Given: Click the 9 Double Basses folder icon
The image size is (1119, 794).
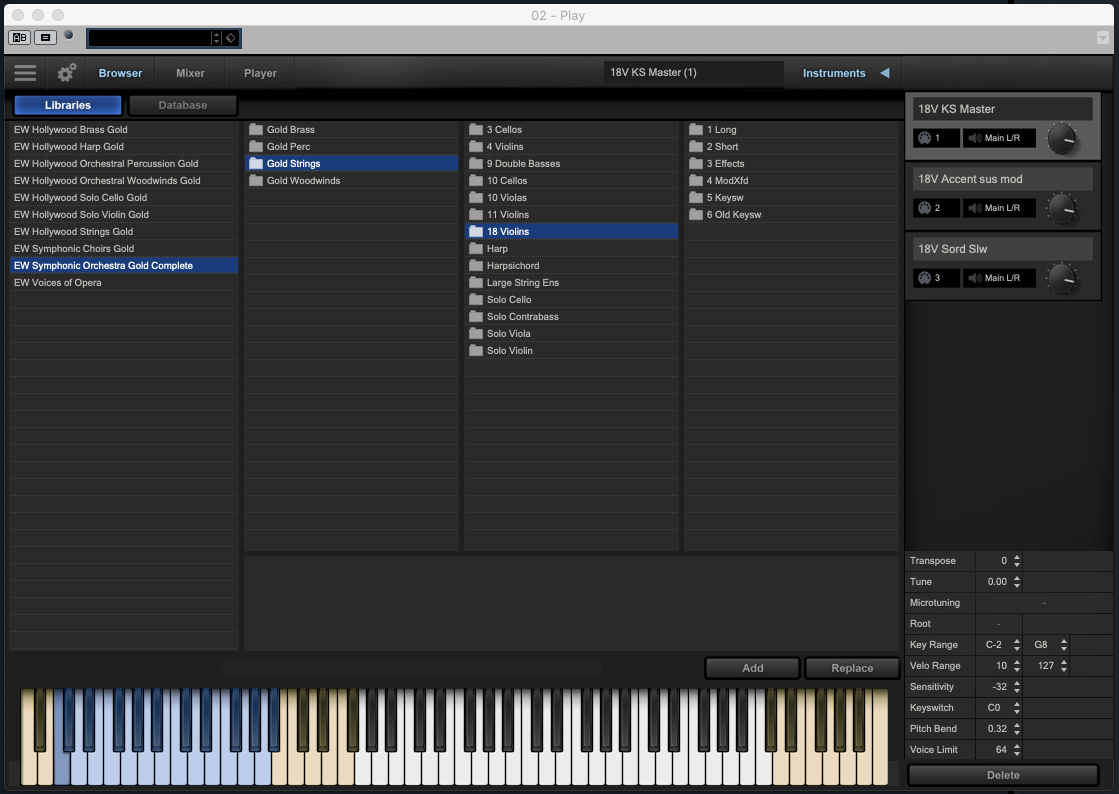Looking at the screenshot, I should coord(476,163).
